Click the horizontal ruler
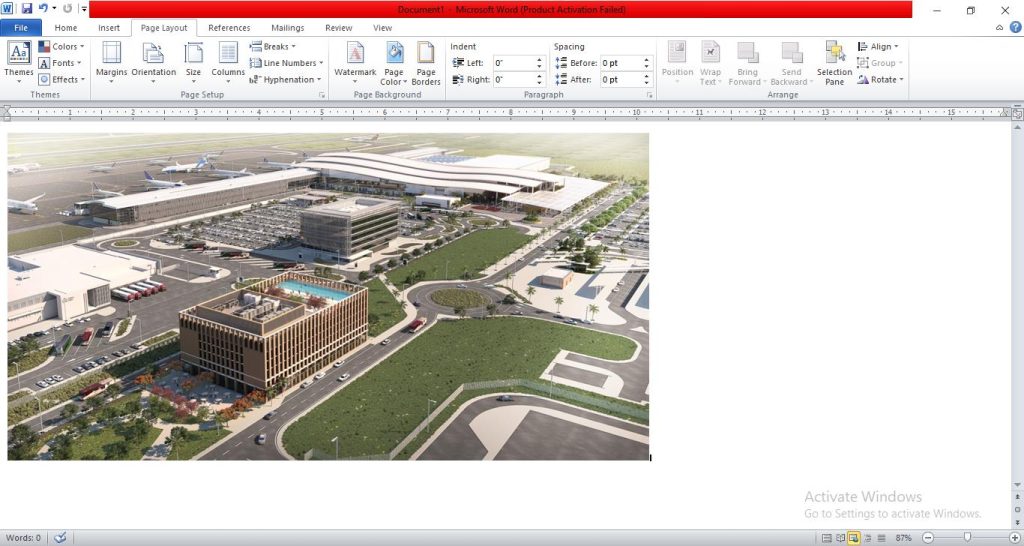 (506, 113)
